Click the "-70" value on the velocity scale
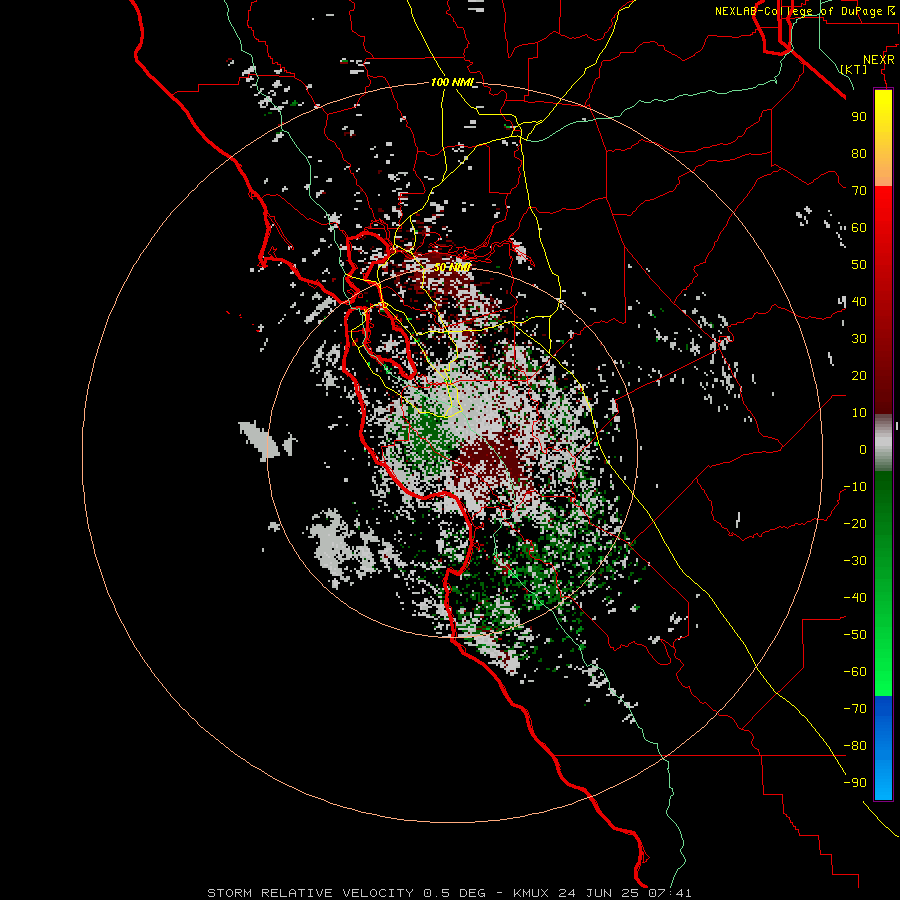 [855, 709]
